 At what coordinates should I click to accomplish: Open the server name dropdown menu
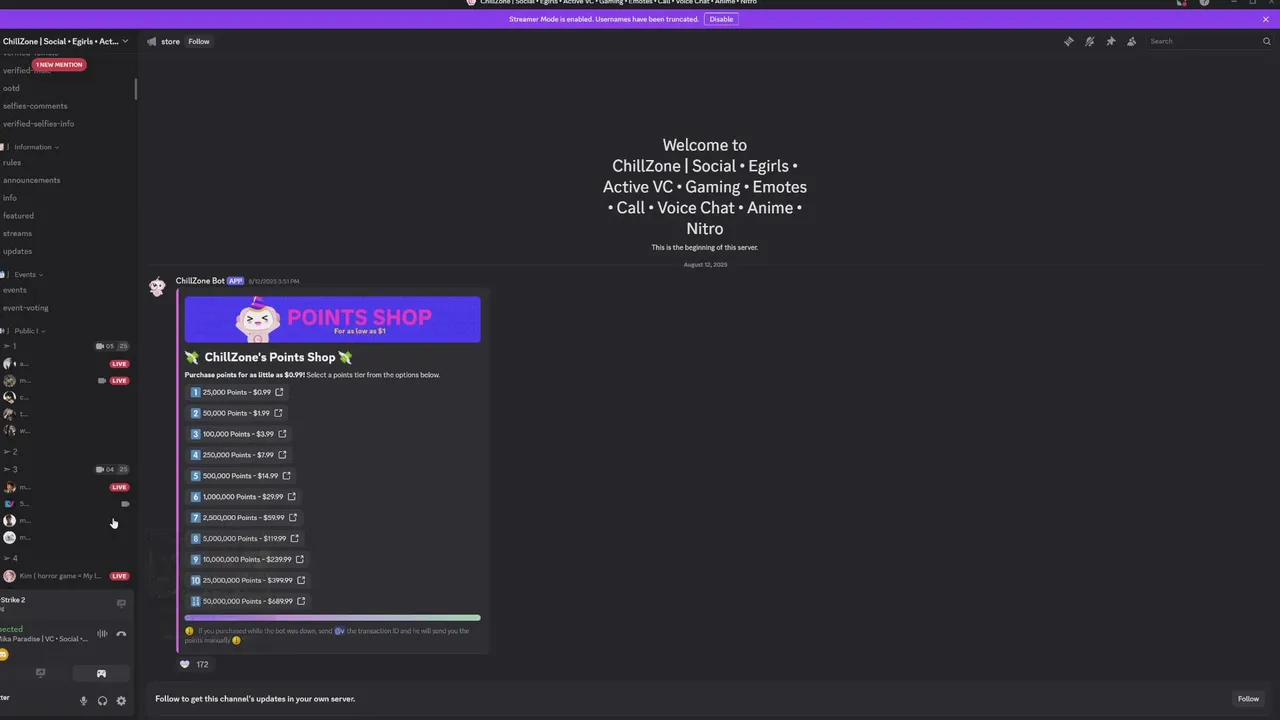(x=66, y=41)
